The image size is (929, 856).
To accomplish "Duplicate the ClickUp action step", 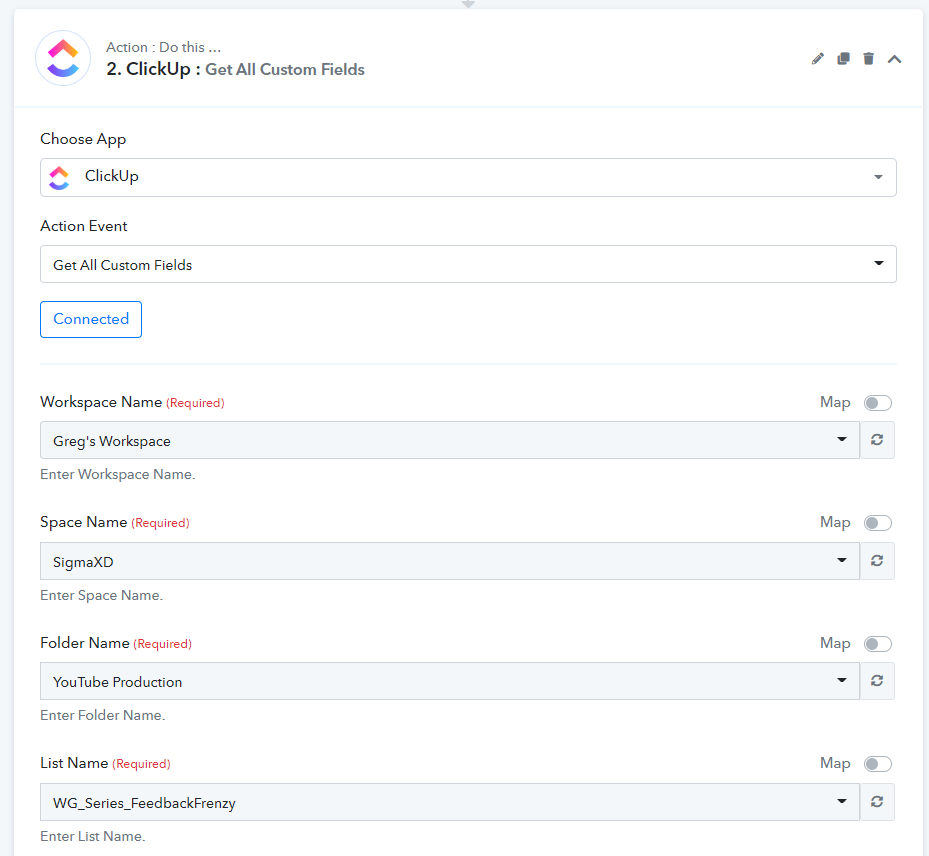I will coord(843,59).
